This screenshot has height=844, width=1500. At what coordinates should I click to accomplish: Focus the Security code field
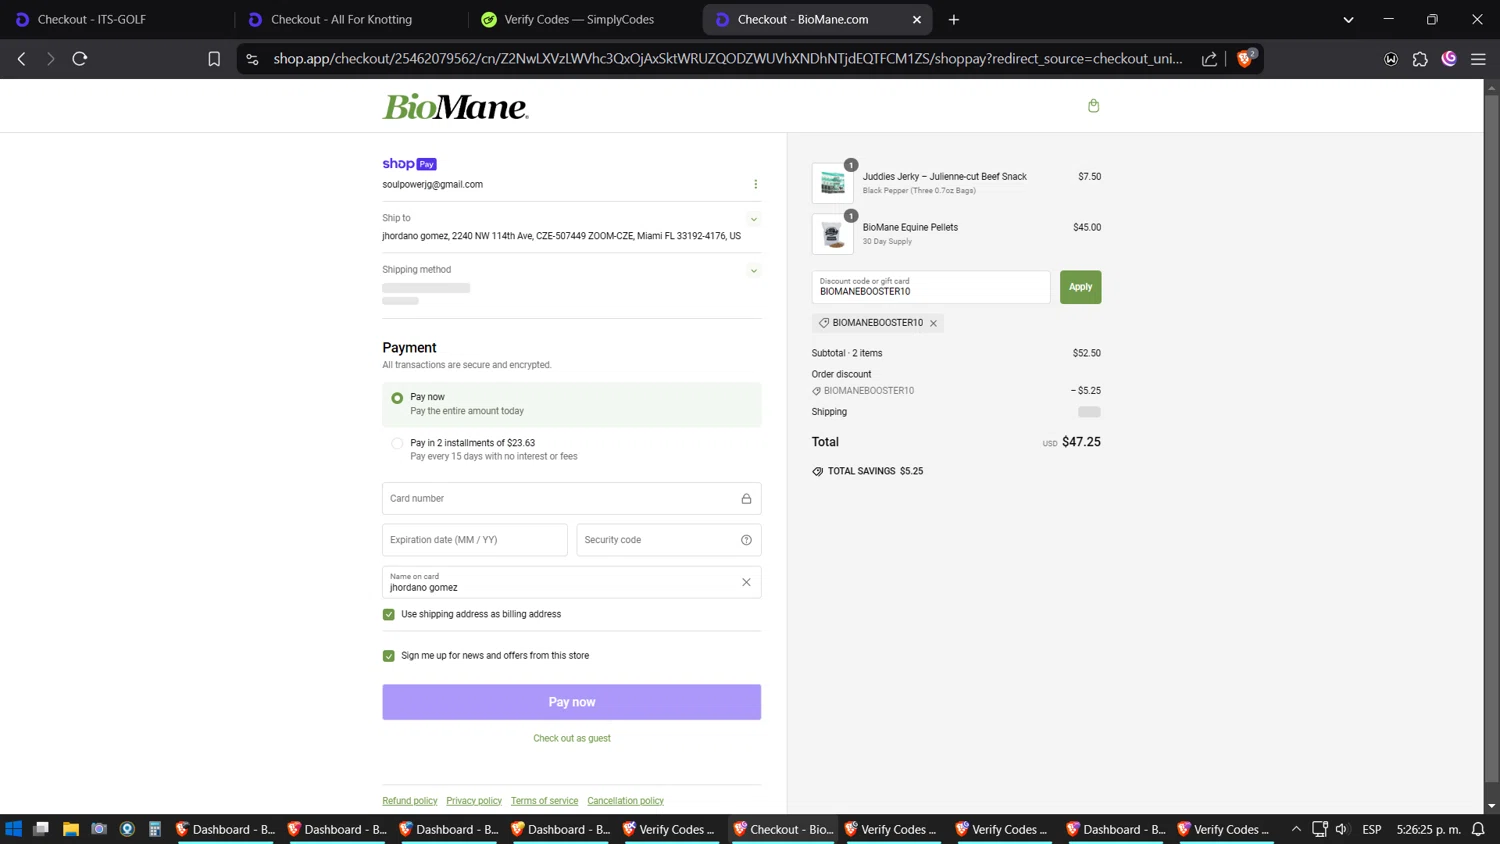click(668, 540)
